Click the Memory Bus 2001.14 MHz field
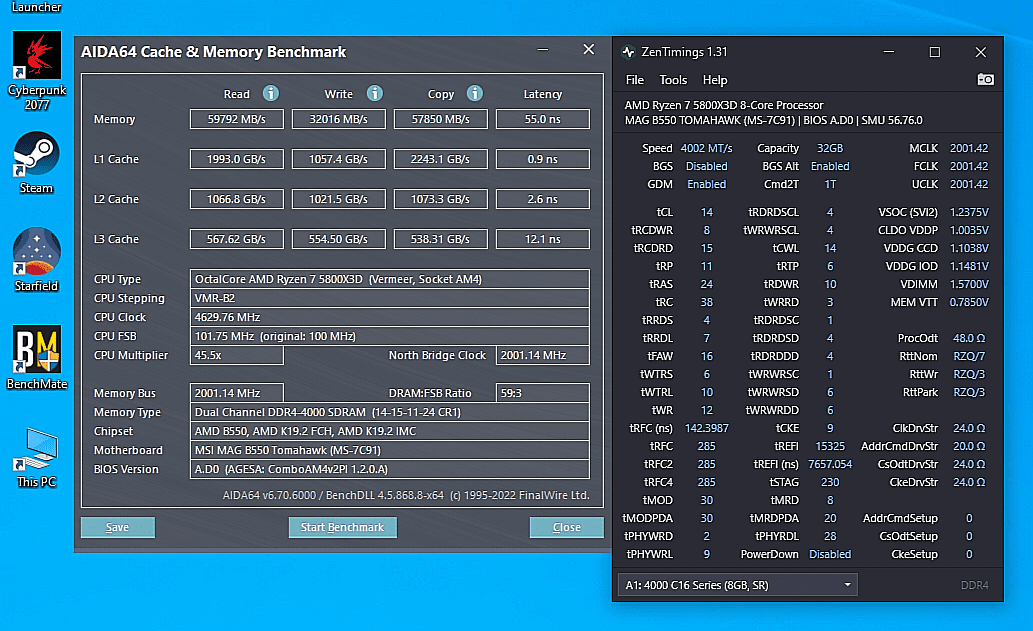1033x631 pixels. point(237,393)
